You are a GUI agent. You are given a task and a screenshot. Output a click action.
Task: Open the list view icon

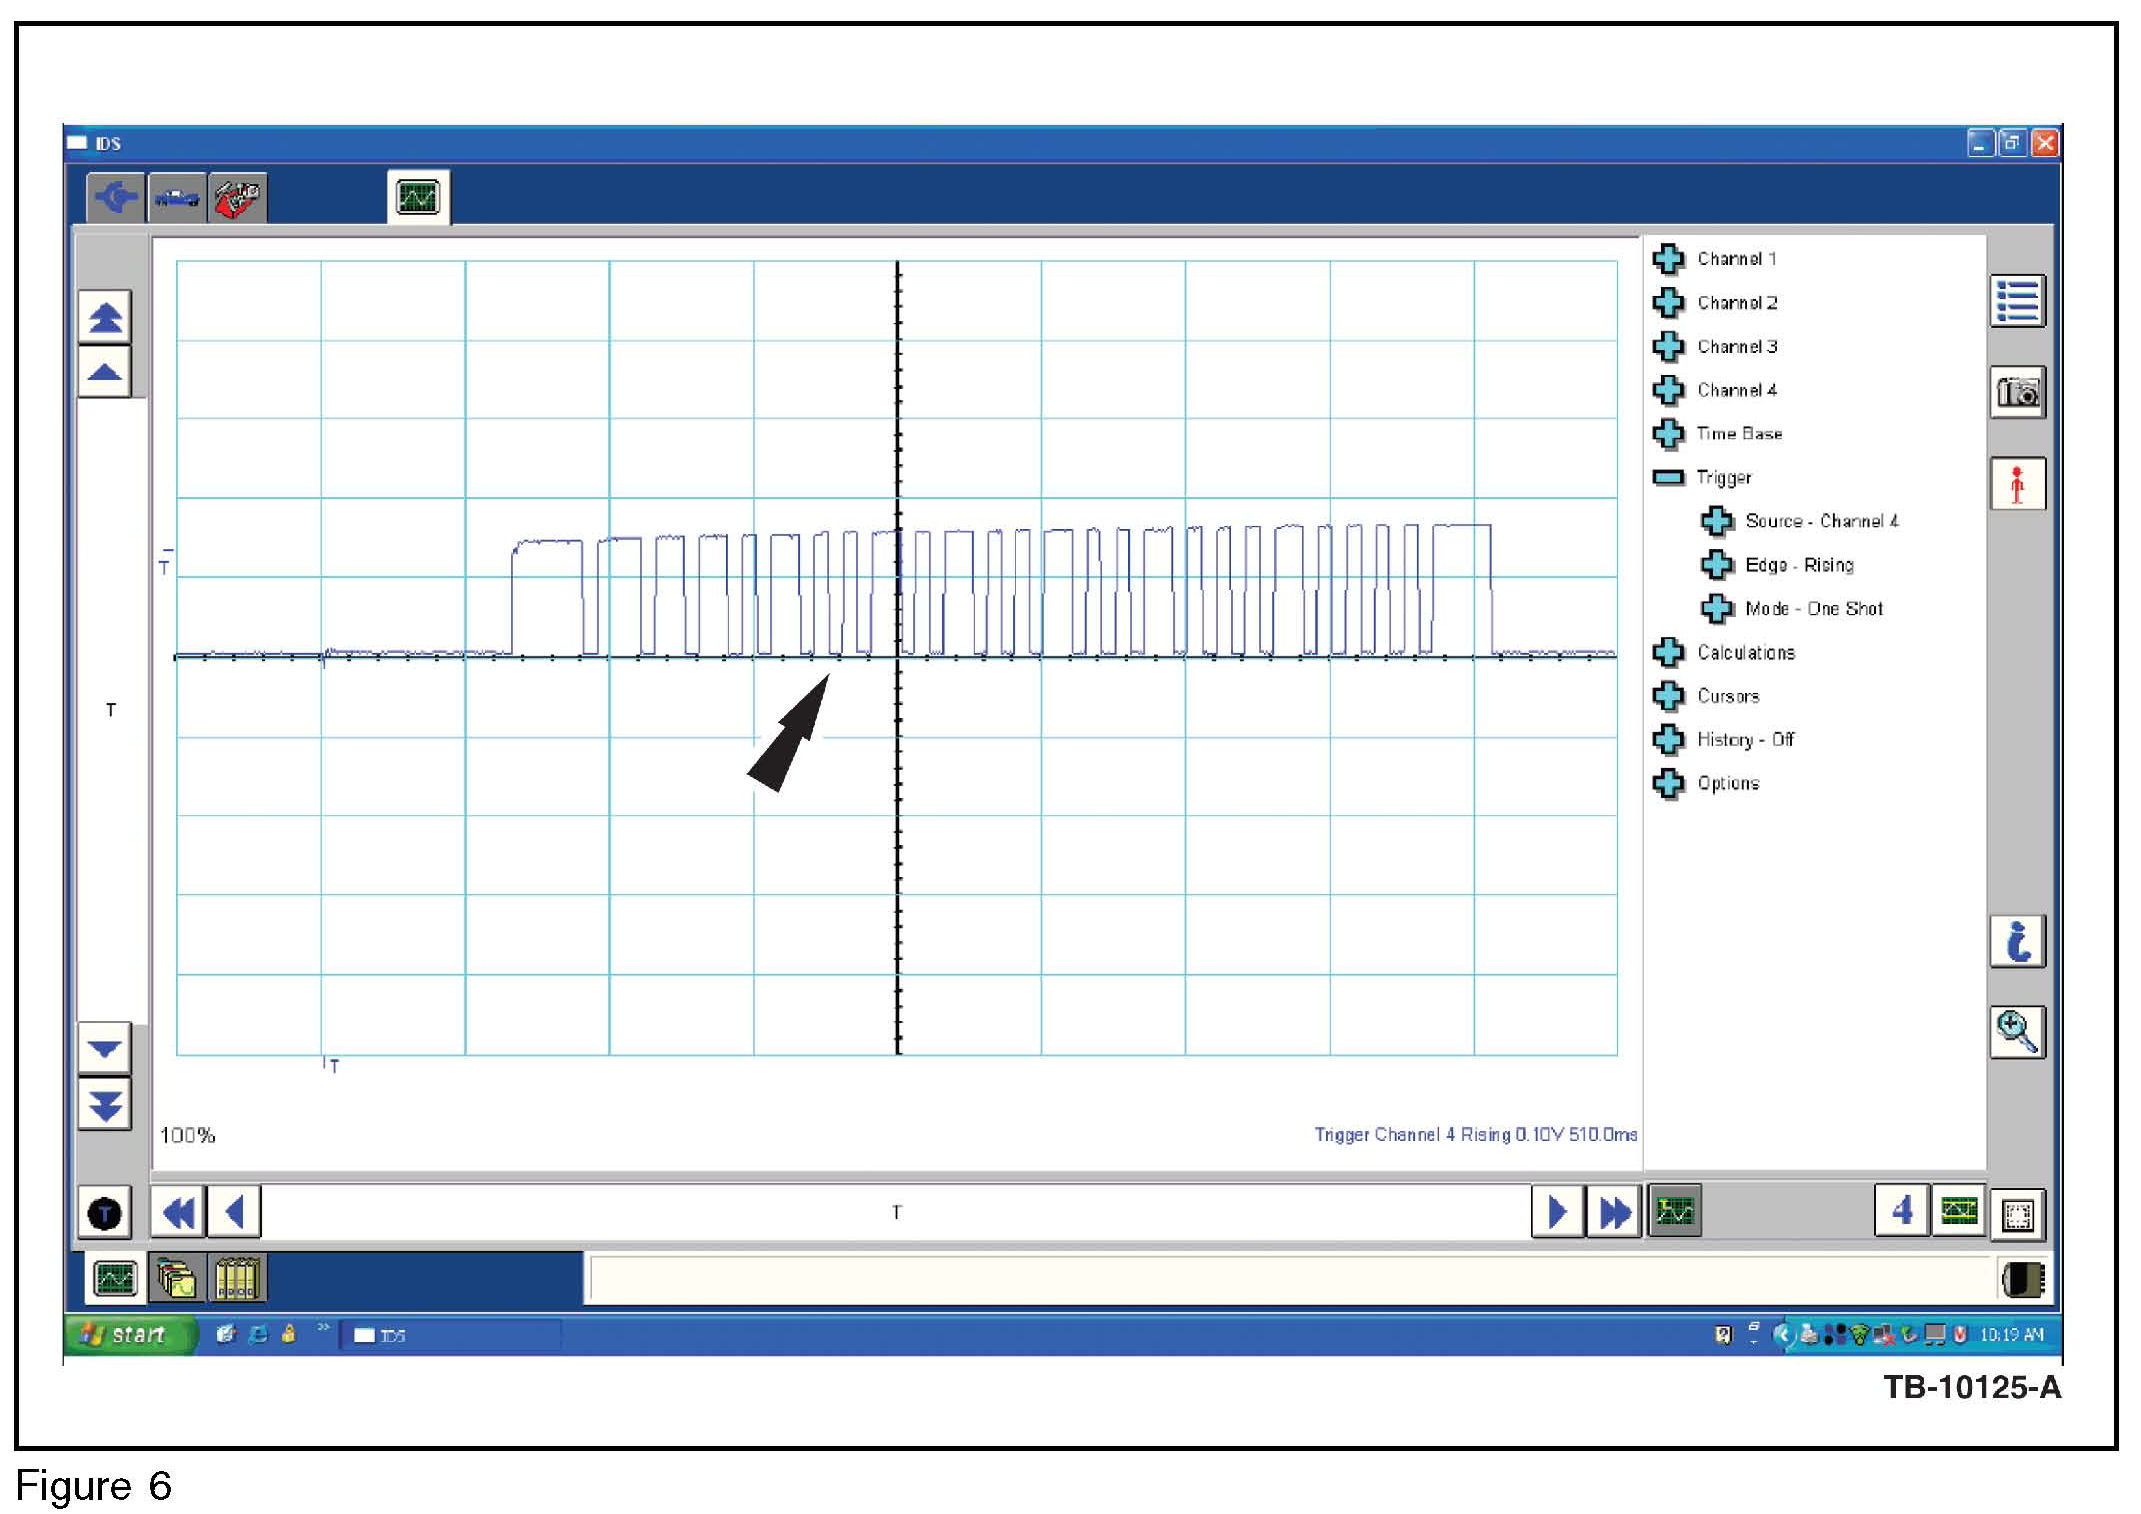point(2016,301)
